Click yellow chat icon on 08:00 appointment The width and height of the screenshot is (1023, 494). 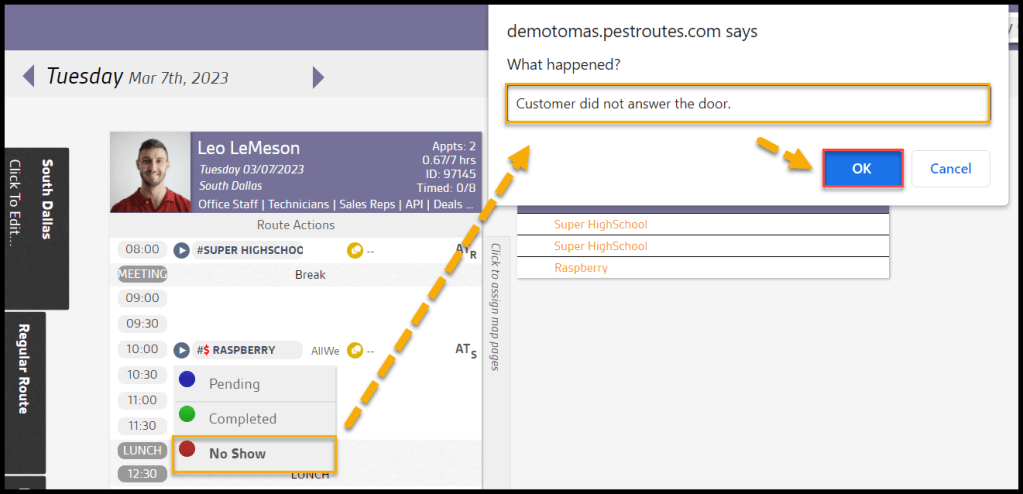pyautogui.click(x=354, y=250)
